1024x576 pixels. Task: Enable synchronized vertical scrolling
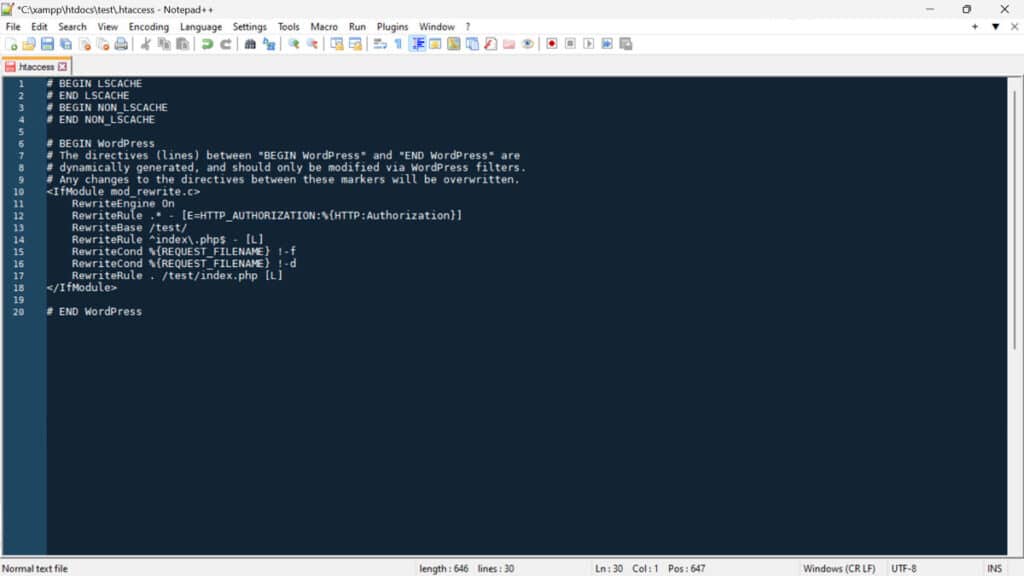coord(339,43)
